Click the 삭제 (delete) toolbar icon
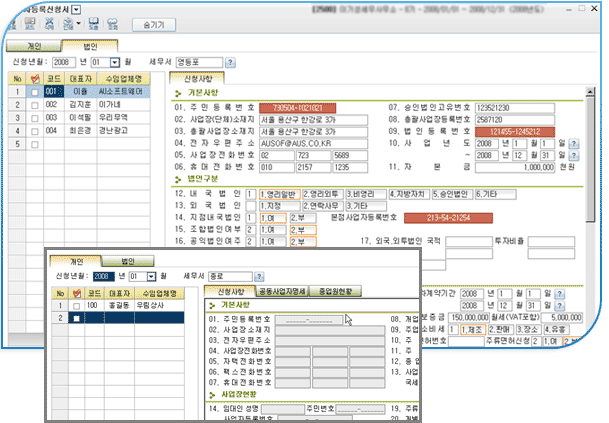 pos(49,24)
